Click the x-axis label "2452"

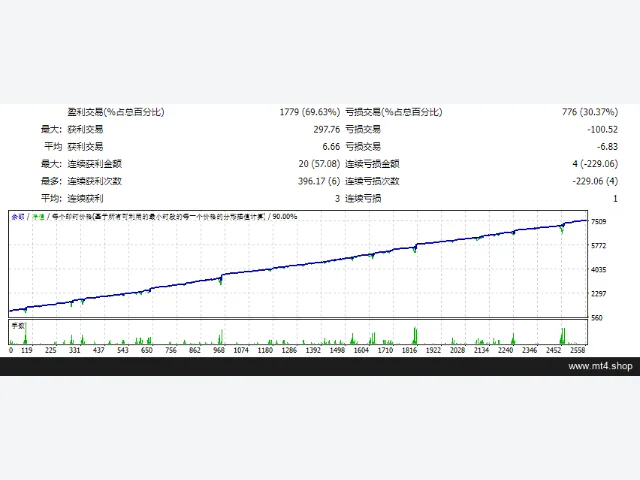click(x=554, y=350)
